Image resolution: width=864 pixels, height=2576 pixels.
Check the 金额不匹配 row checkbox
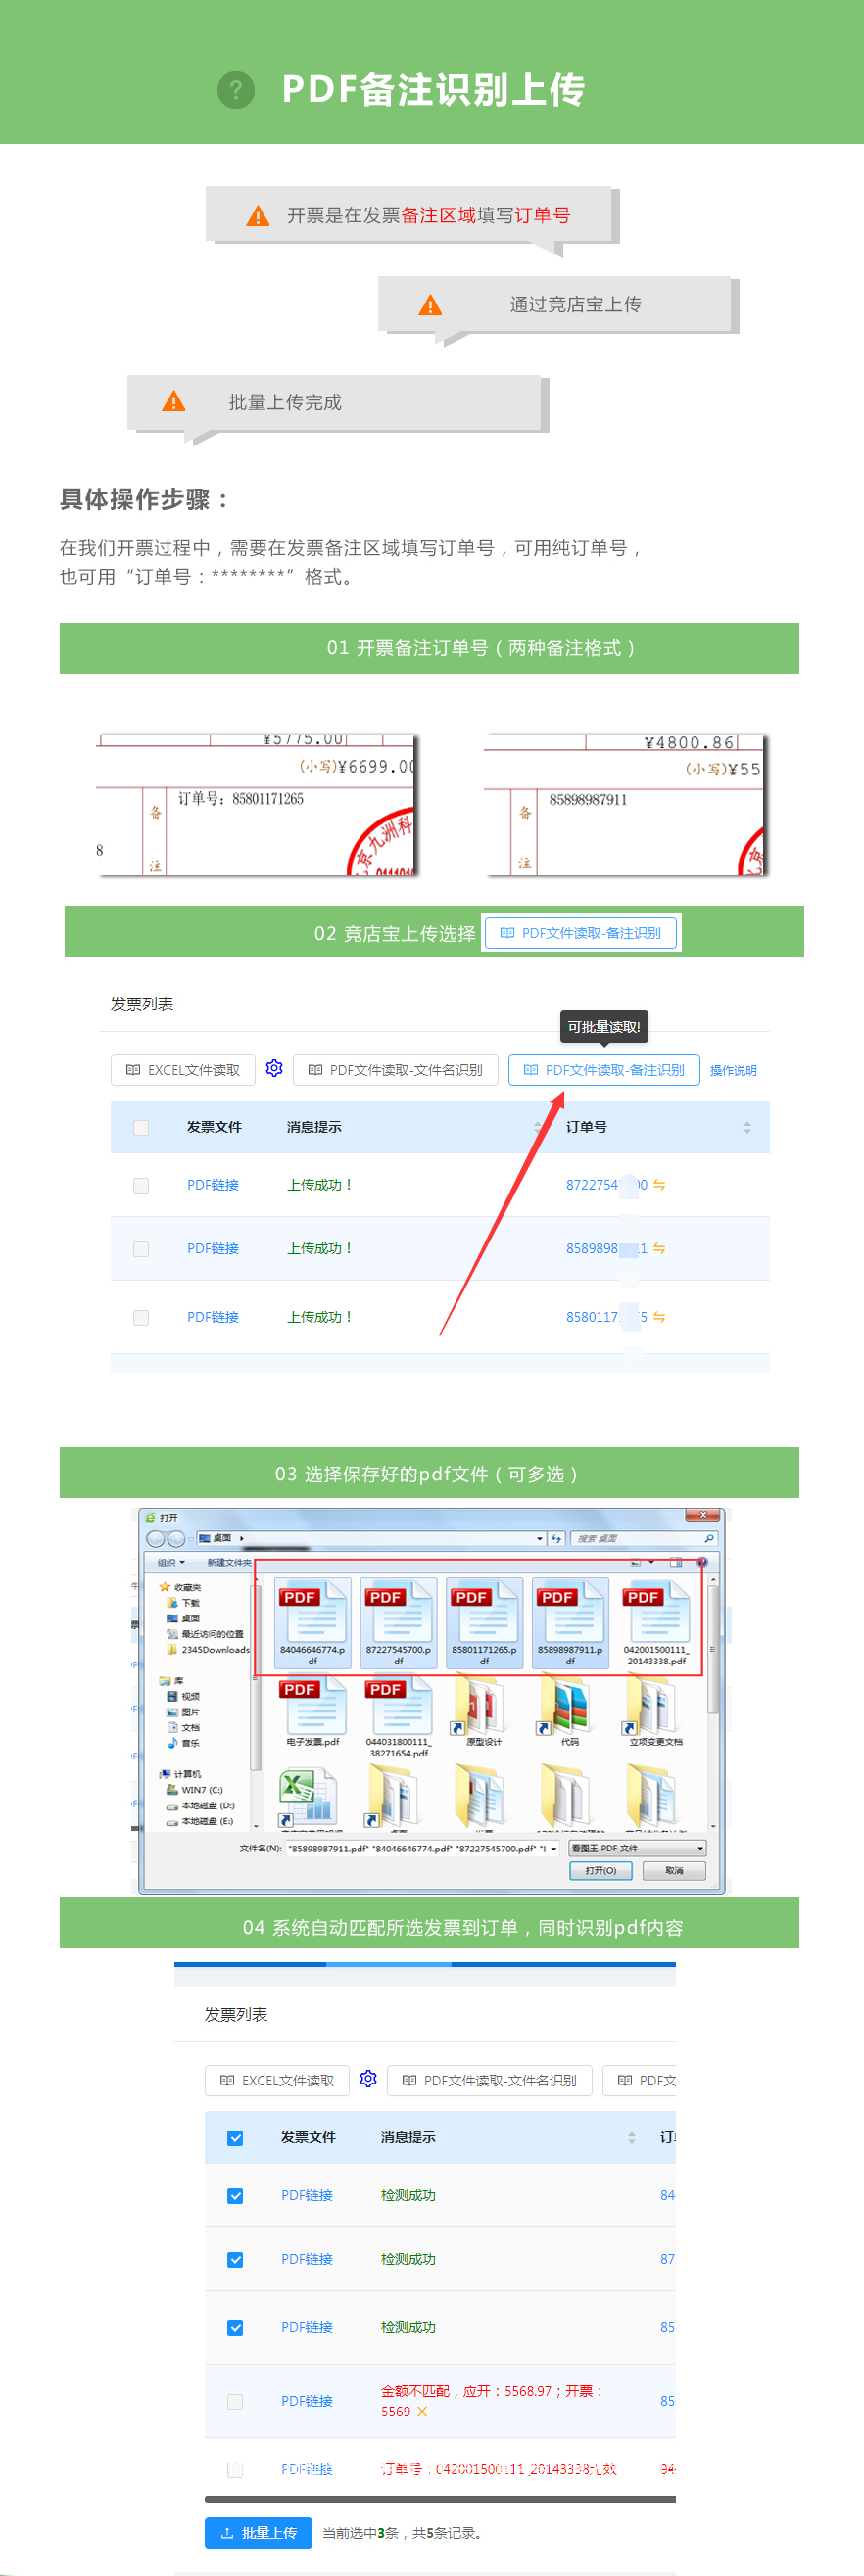[235, 2401]
